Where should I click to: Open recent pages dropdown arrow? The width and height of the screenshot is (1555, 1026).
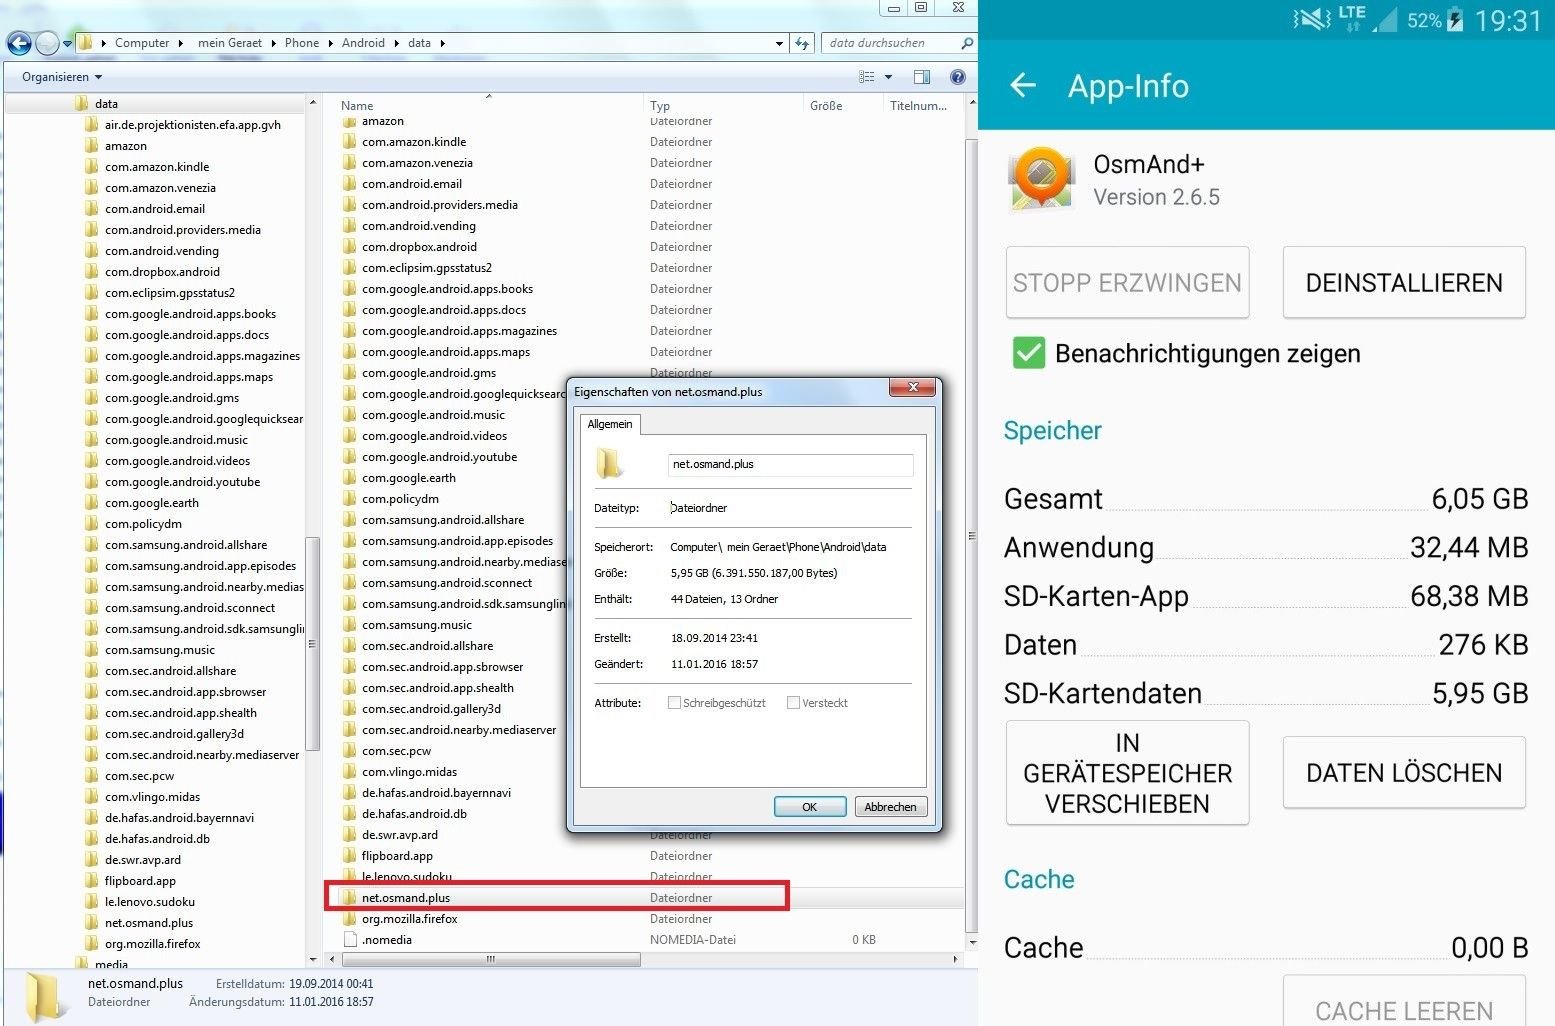coord(67,43)
